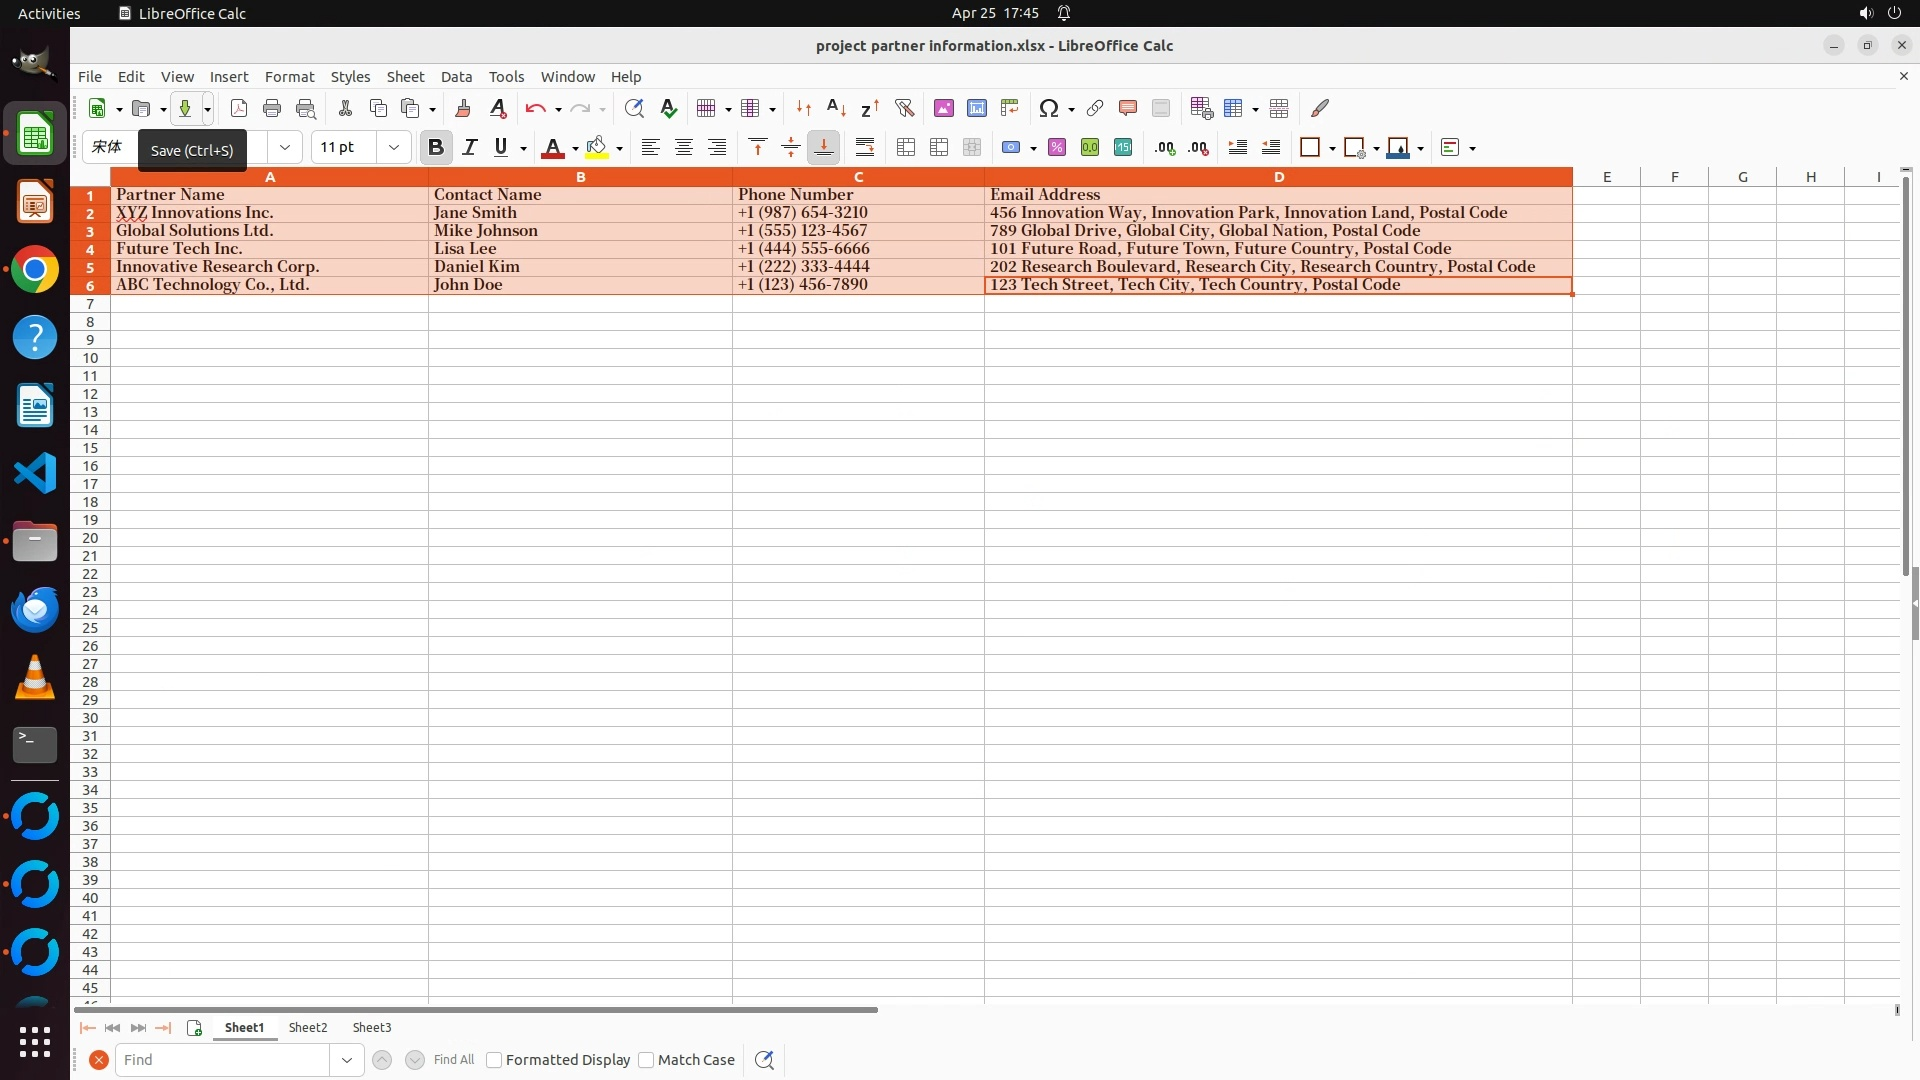The height and width of the screenshot is (1080, 1920).
Task: Open the Find field history dropdown
Action: (x=347, y=1060)
